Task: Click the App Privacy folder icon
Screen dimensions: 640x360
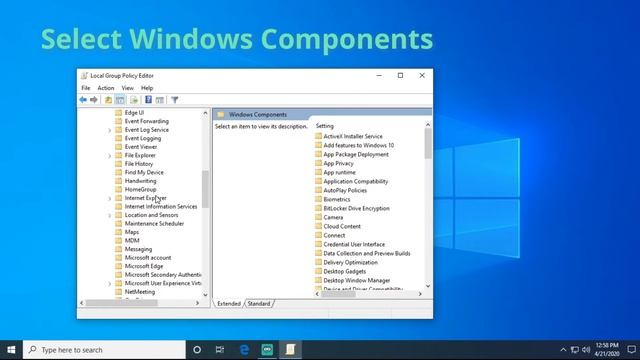Action: (318, 163)
